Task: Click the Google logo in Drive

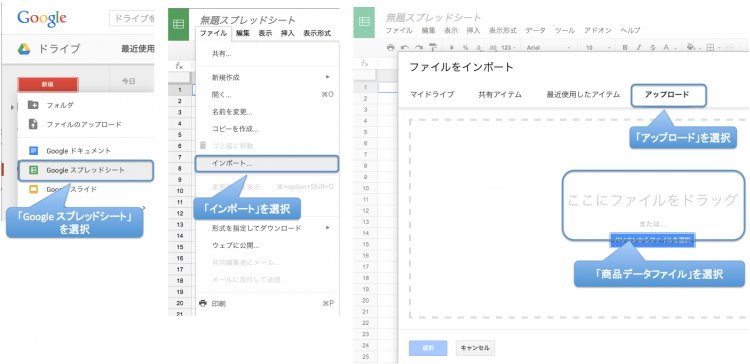Action: [x=42, y=18]
